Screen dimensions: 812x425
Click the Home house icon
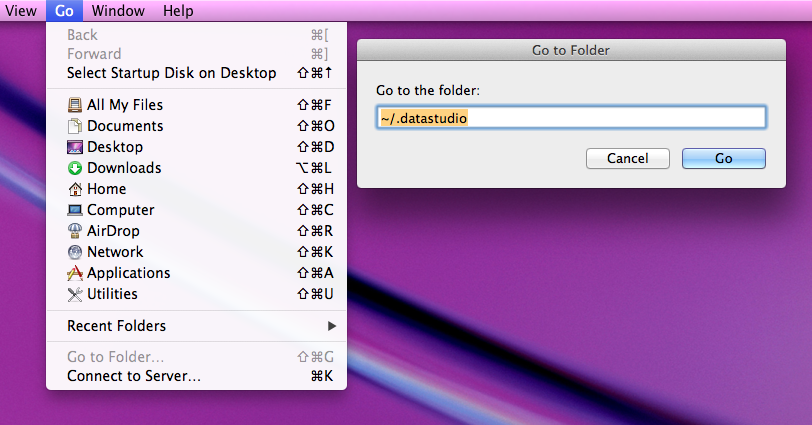(x=75, y=189)
